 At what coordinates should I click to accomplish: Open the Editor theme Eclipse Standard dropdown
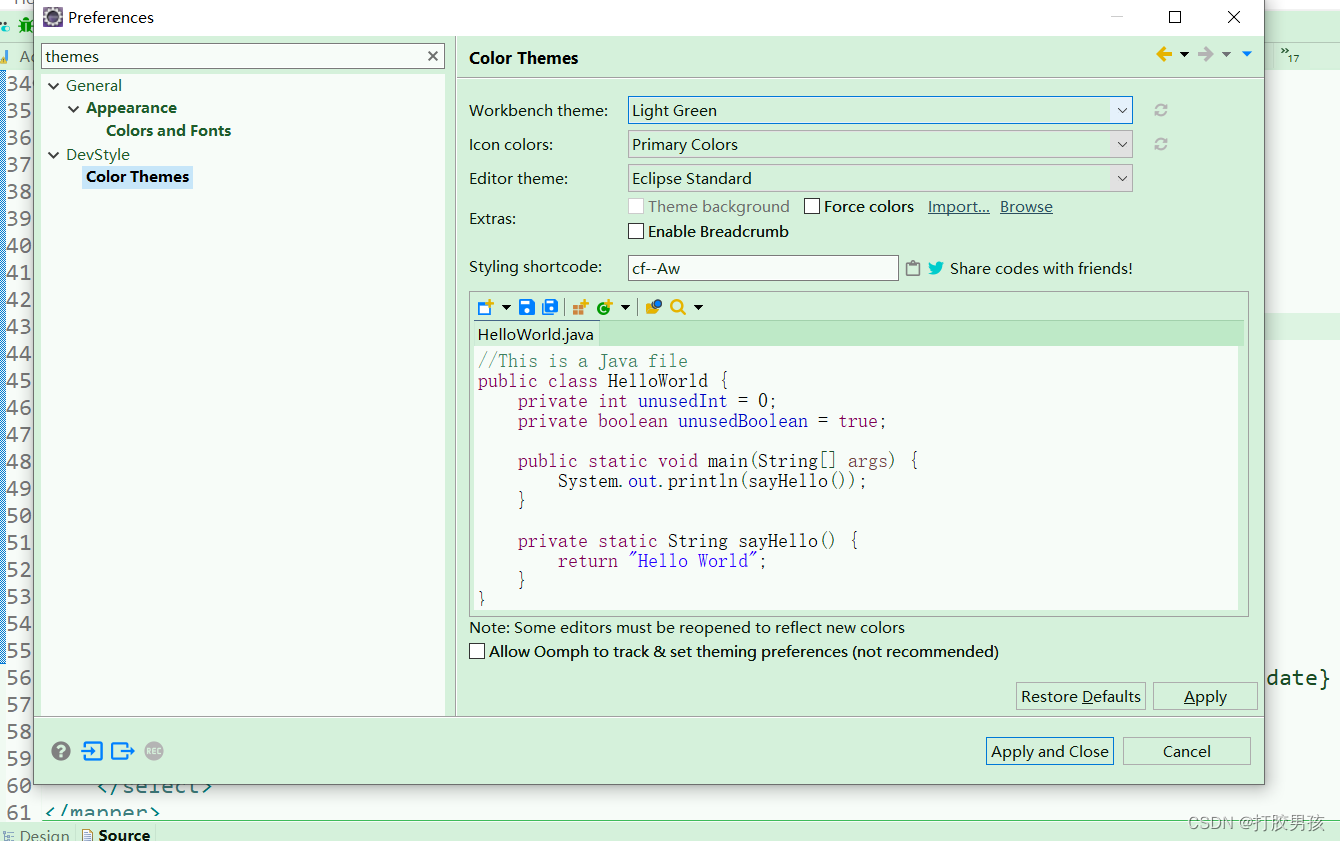tap(880, 178)
